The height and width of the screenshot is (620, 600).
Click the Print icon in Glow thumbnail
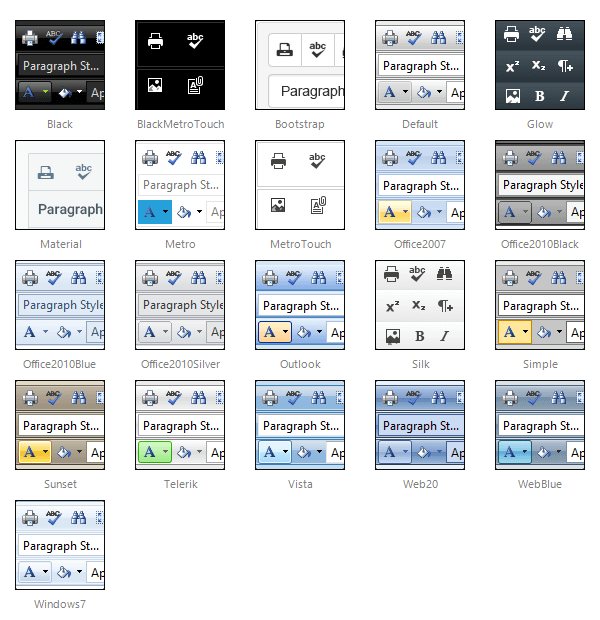pos(512,35)
